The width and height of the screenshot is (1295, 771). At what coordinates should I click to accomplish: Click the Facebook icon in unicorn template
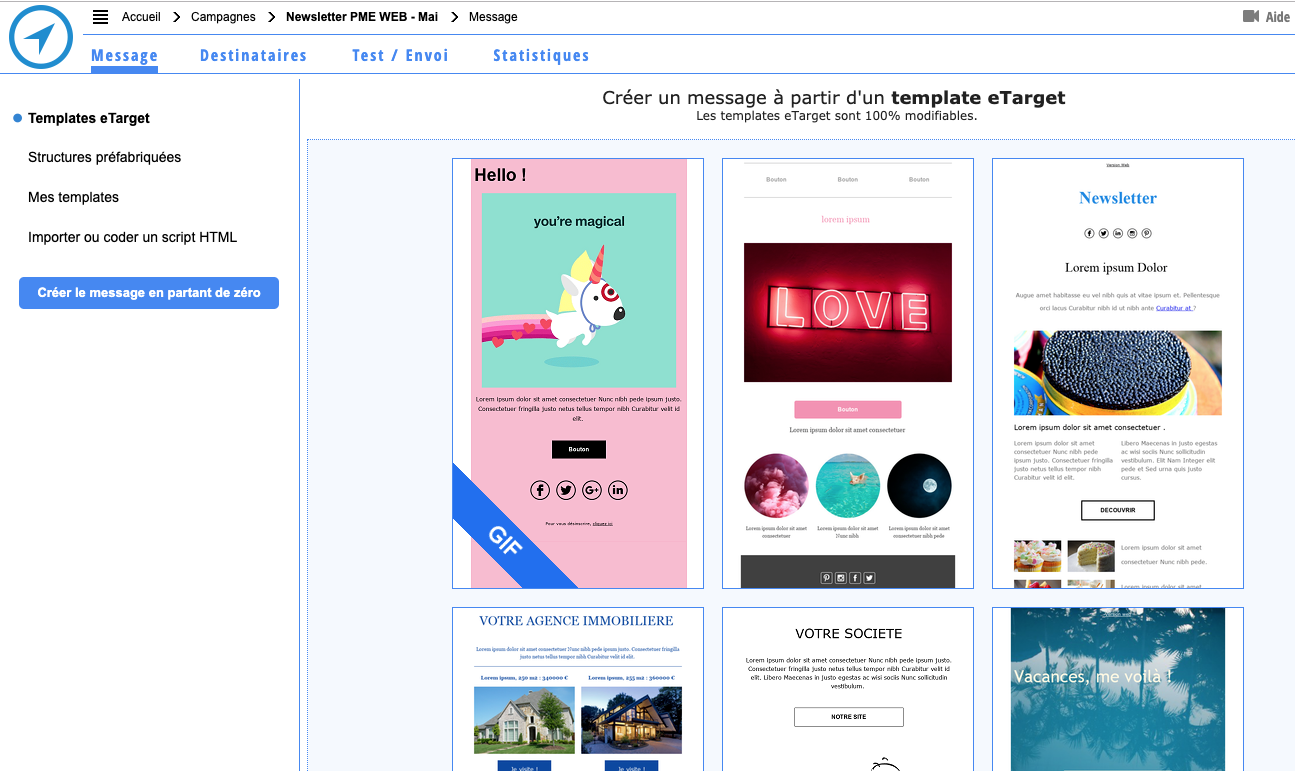pos(540,490)
